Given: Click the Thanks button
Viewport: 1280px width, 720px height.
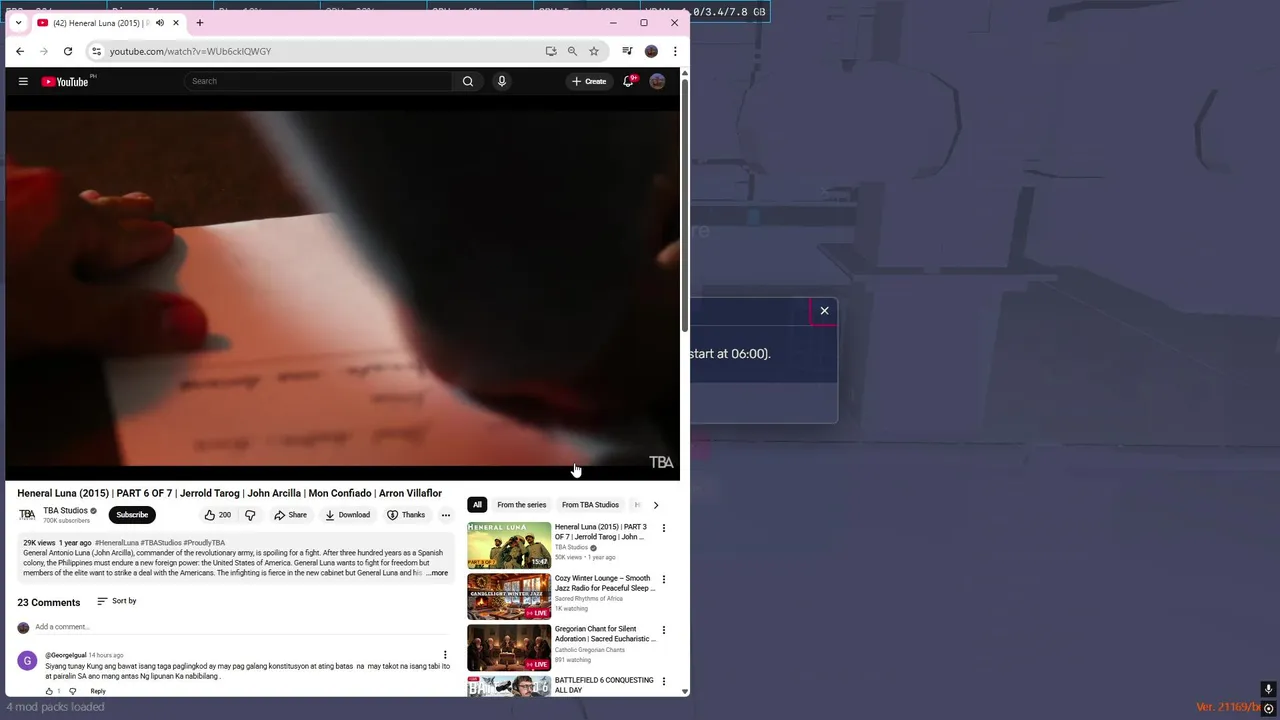Looking at the screenshot, I should pos(406,515).
